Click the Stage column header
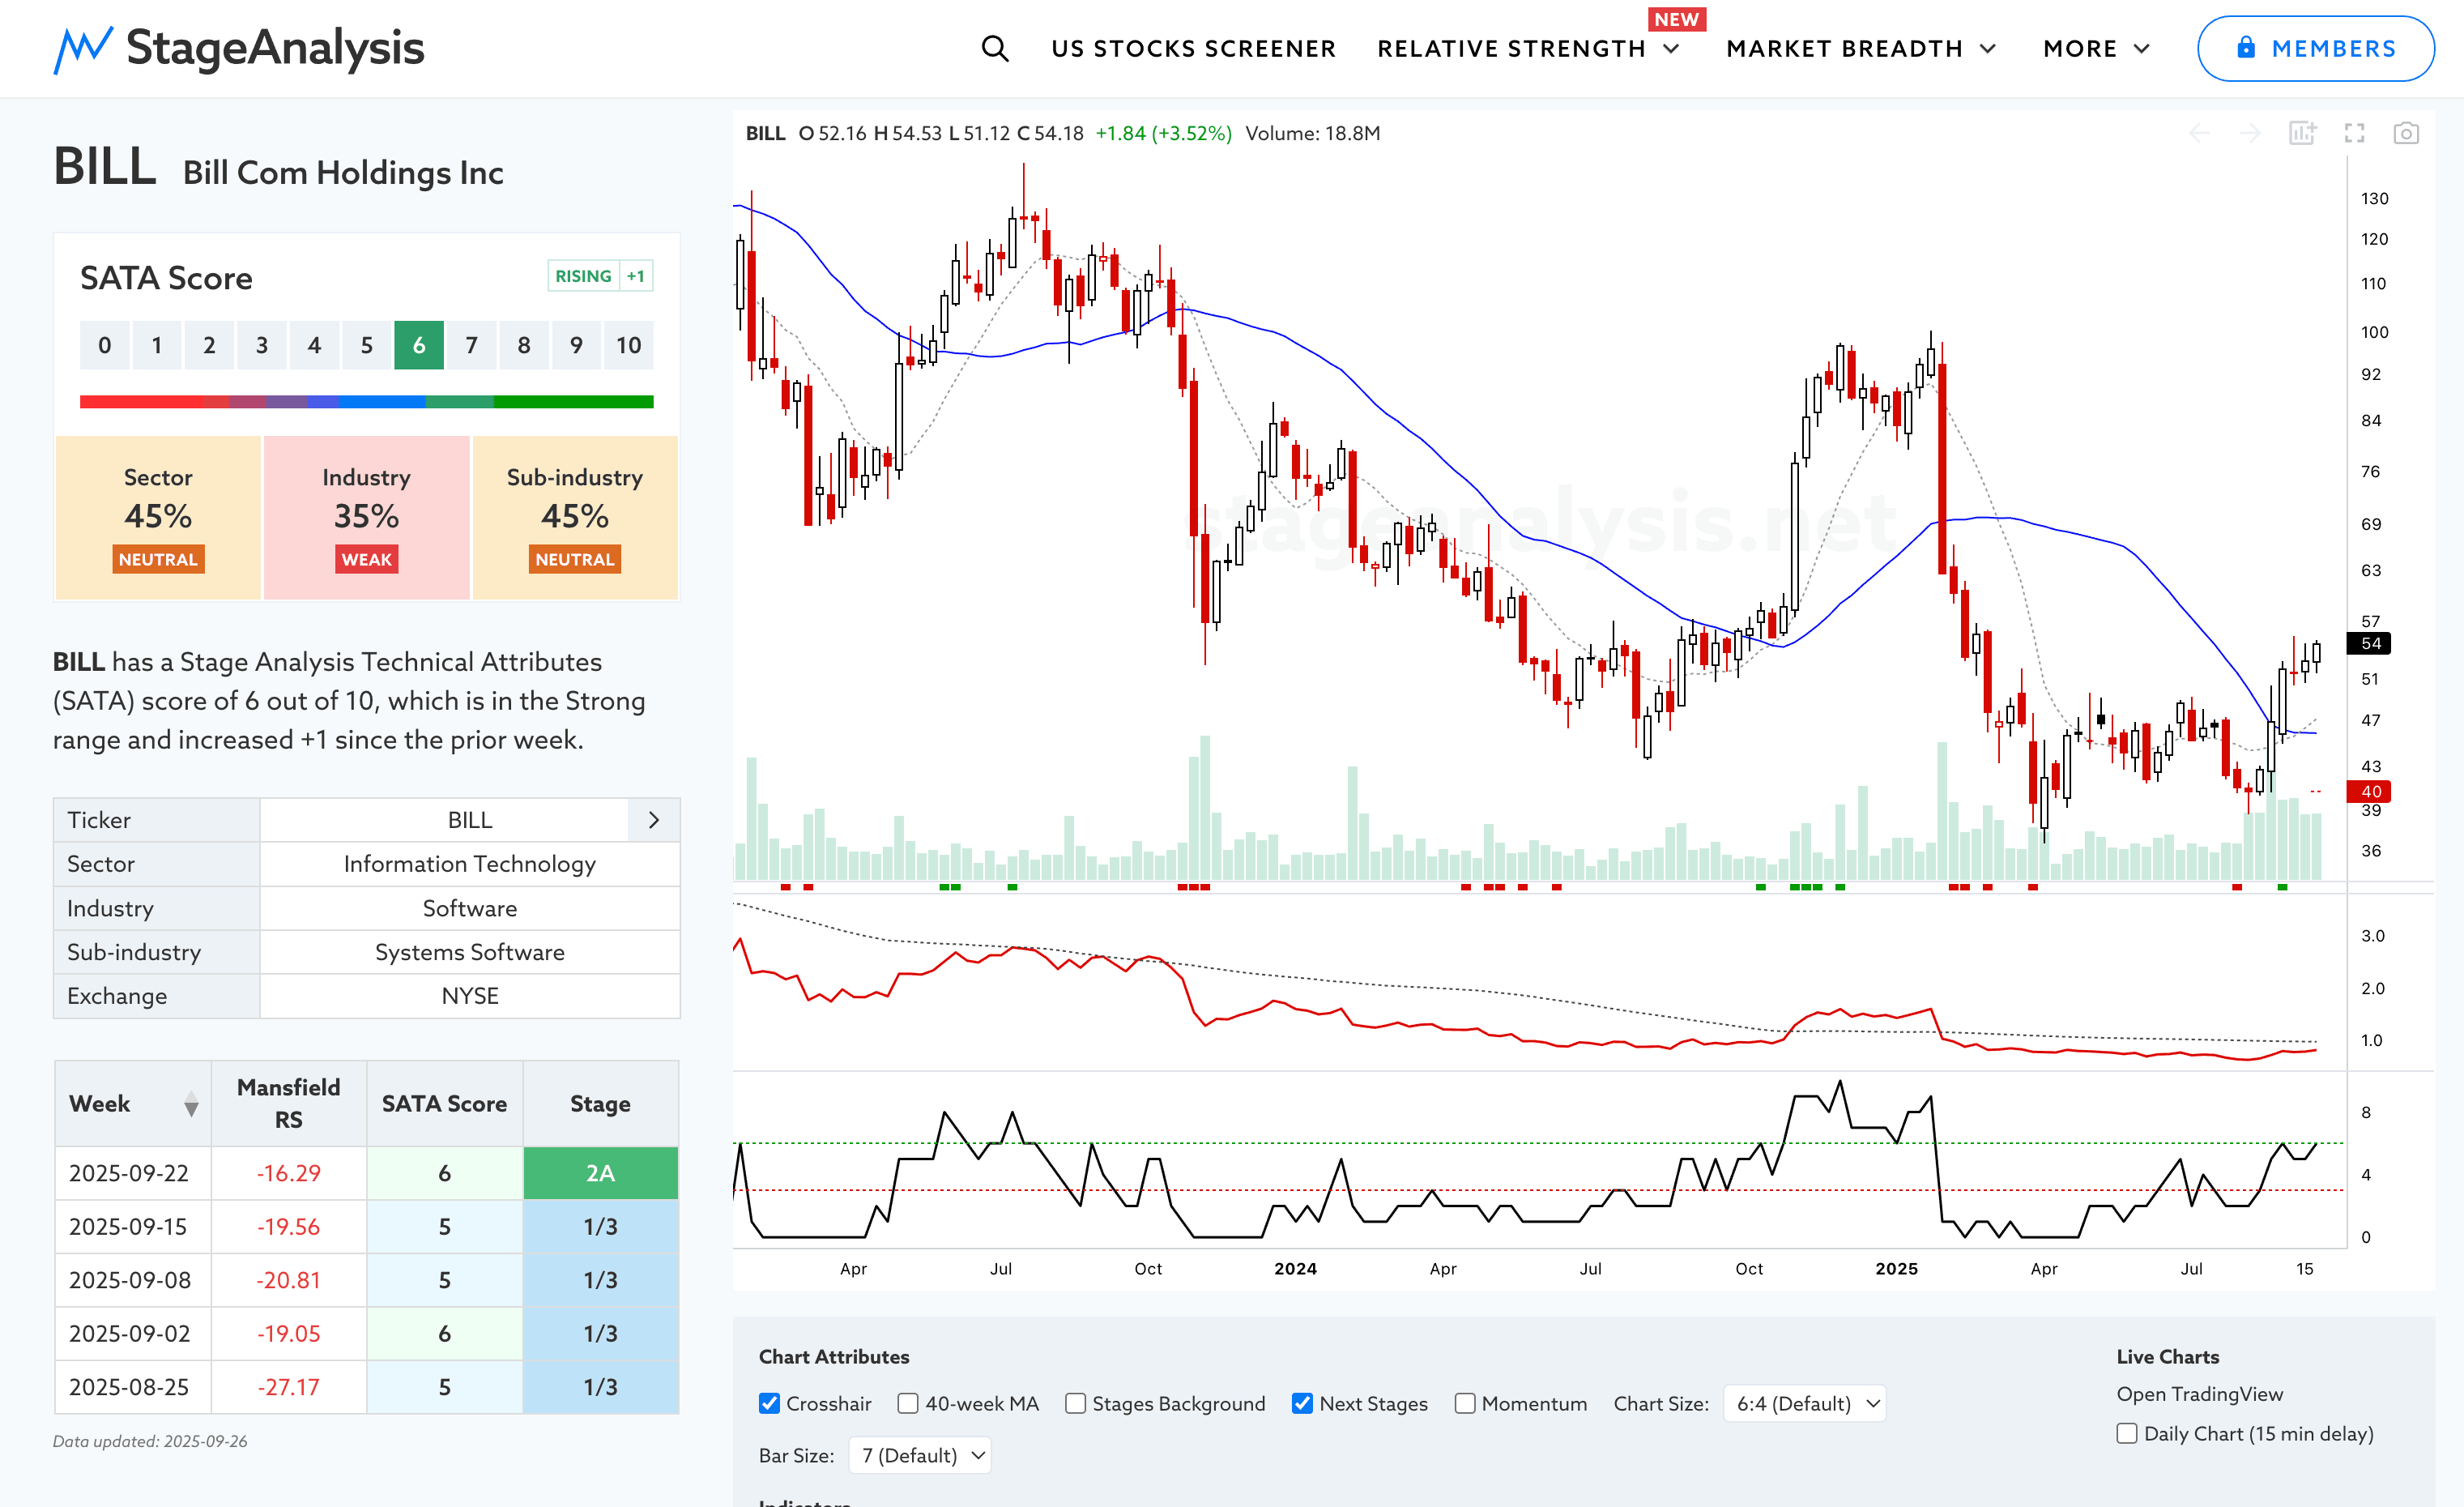This screenshot has width=2464, height=1507. [600, 1104]
